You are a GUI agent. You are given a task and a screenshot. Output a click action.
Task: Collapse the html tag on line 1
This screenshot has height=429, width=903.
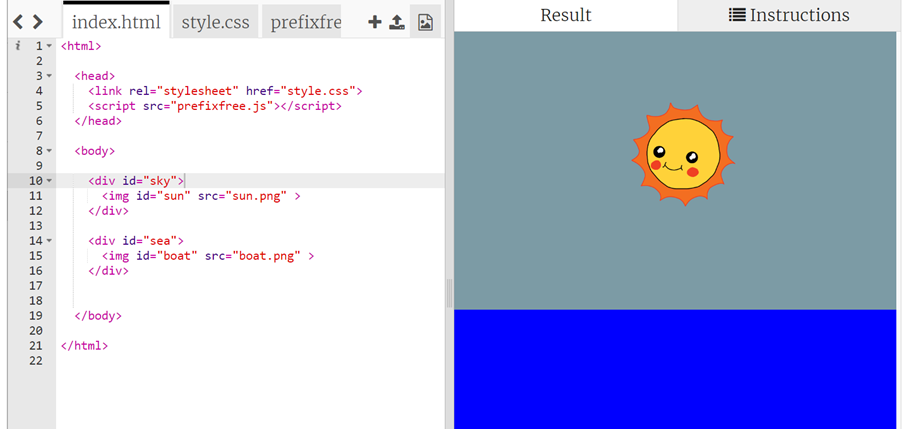49,46
